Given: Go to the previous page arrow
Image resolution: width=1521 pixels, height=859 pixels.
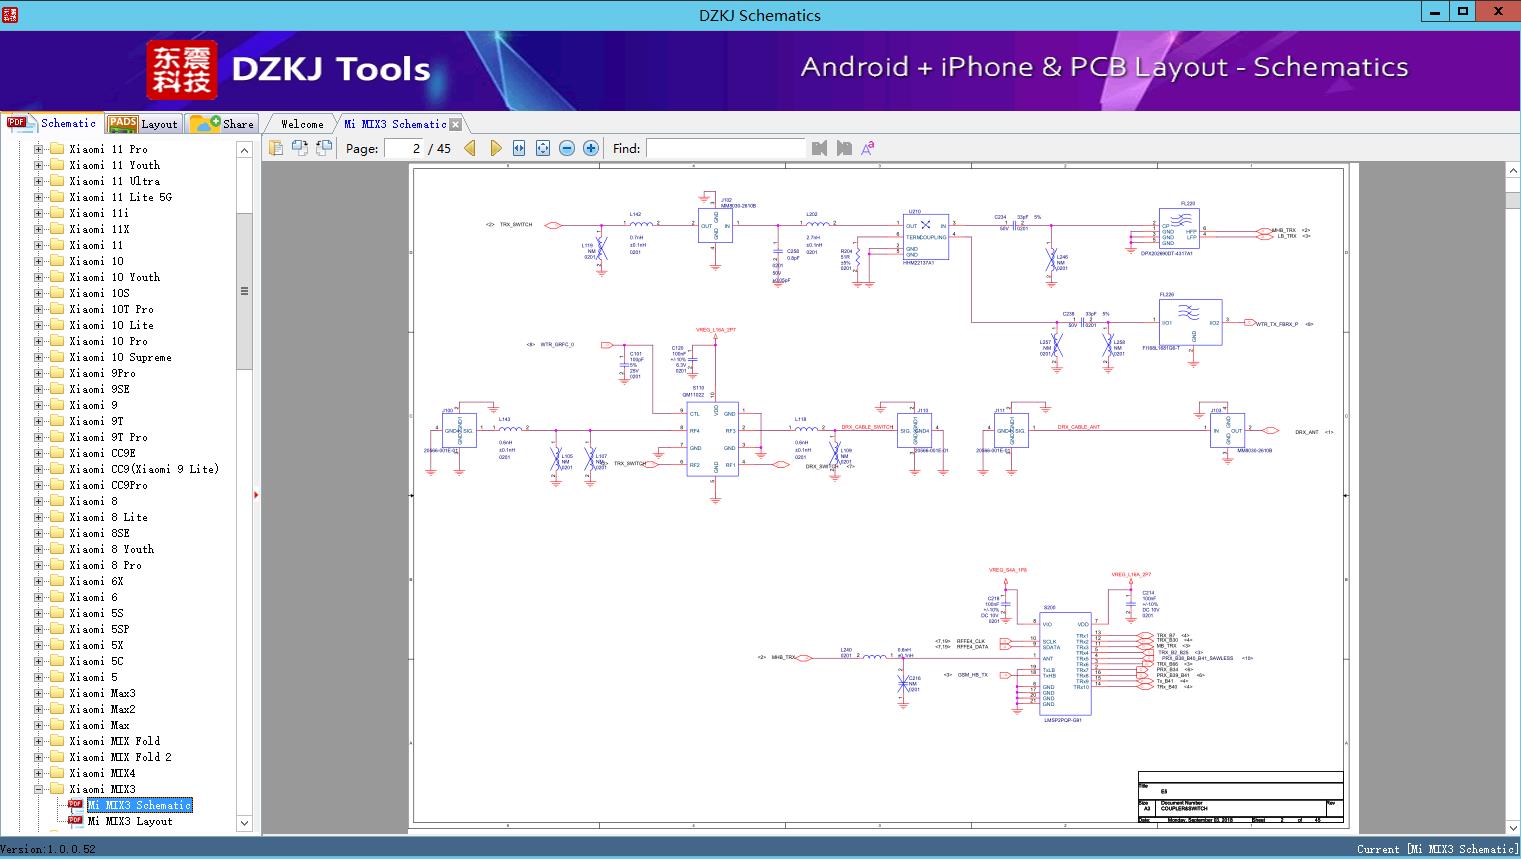Looking at the screenshot, I should [x=470, y=148].
